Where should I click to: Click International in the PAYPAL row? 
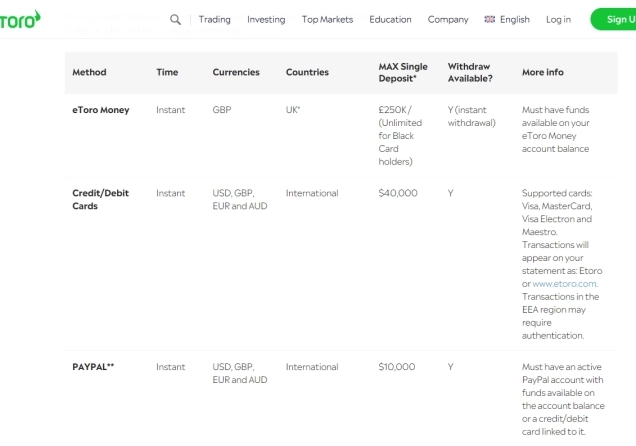[312, 367]
